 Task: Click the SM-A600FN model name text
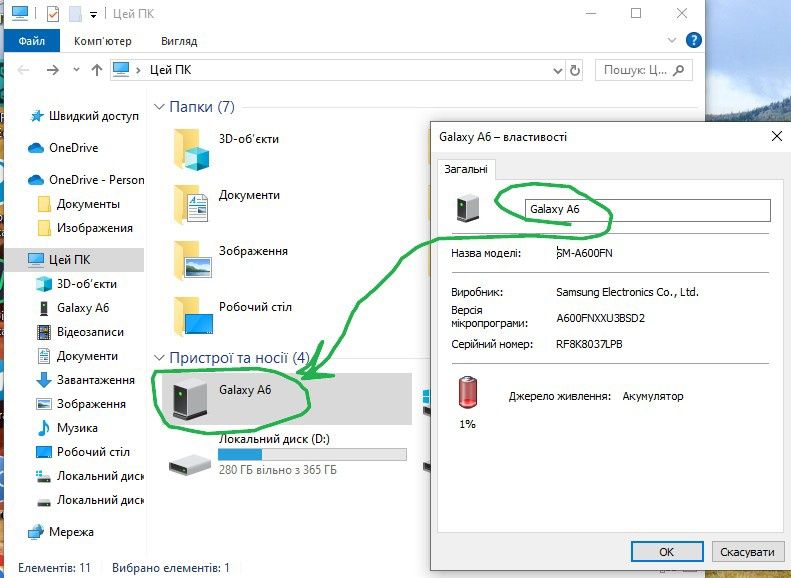(x=584, y=253)
